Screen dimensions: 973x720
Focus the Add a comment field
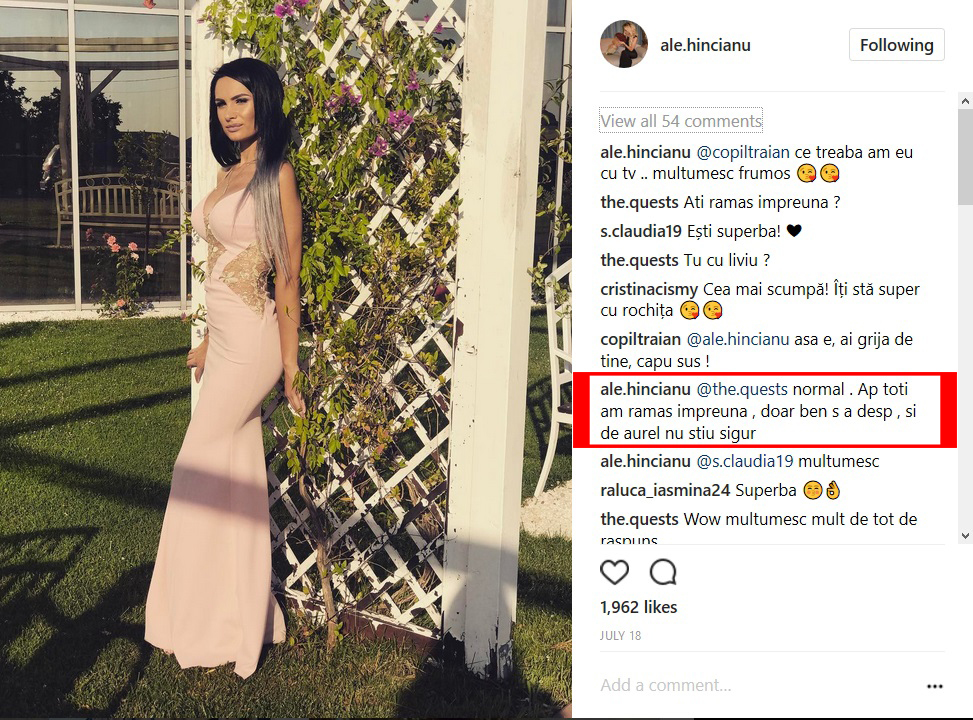click(757, 685)
